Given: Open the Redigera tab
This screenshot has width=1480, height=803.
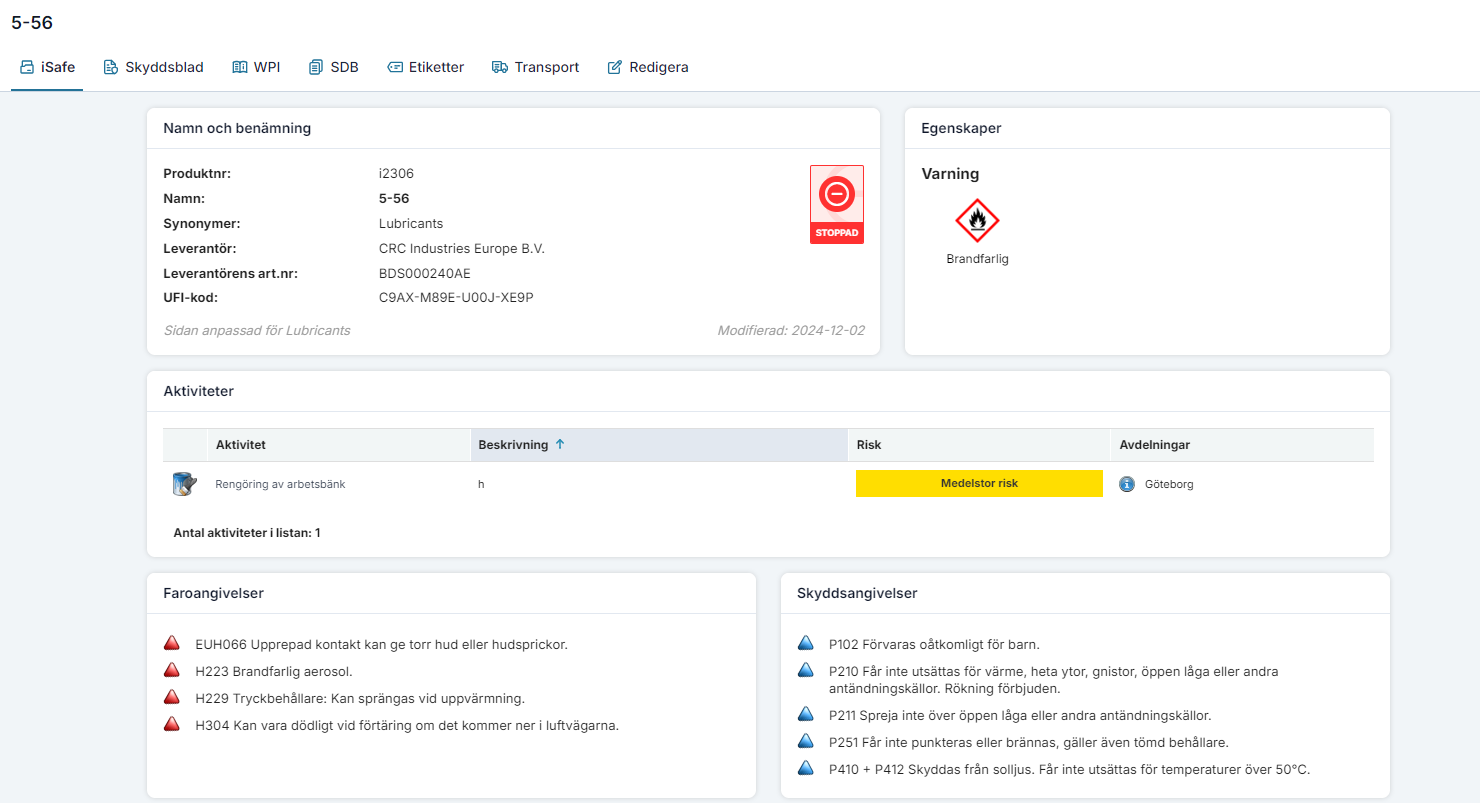Looking at the screenshot, I should [648, 67].
